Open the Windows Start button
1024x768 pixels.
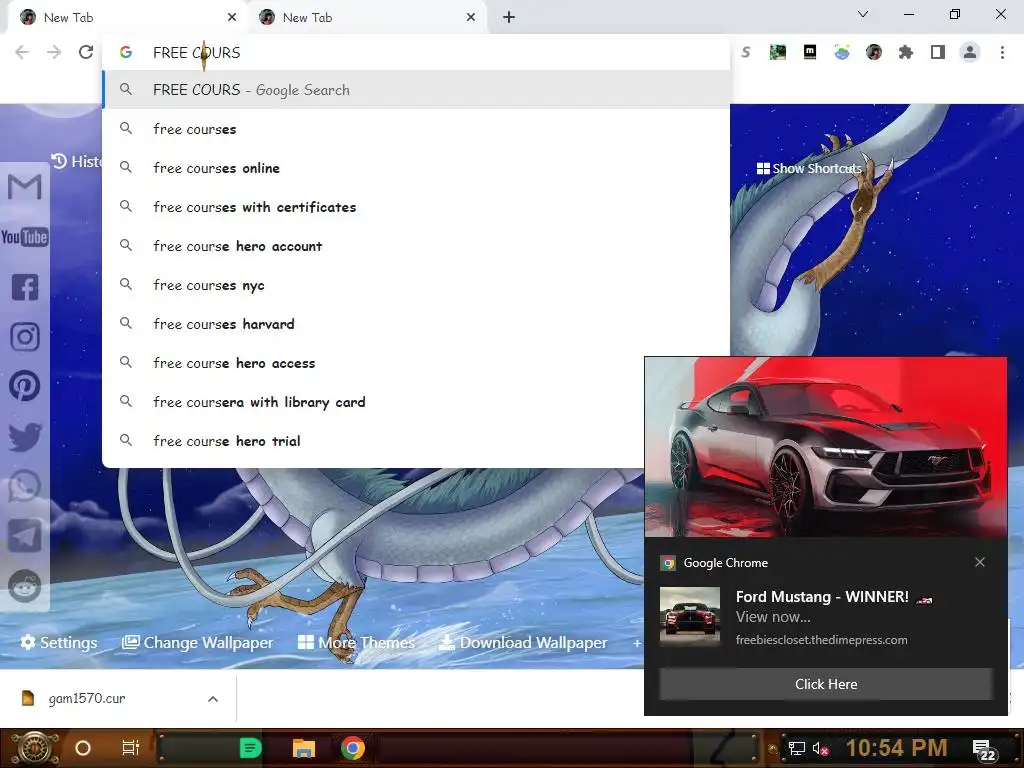click(33, 748)
